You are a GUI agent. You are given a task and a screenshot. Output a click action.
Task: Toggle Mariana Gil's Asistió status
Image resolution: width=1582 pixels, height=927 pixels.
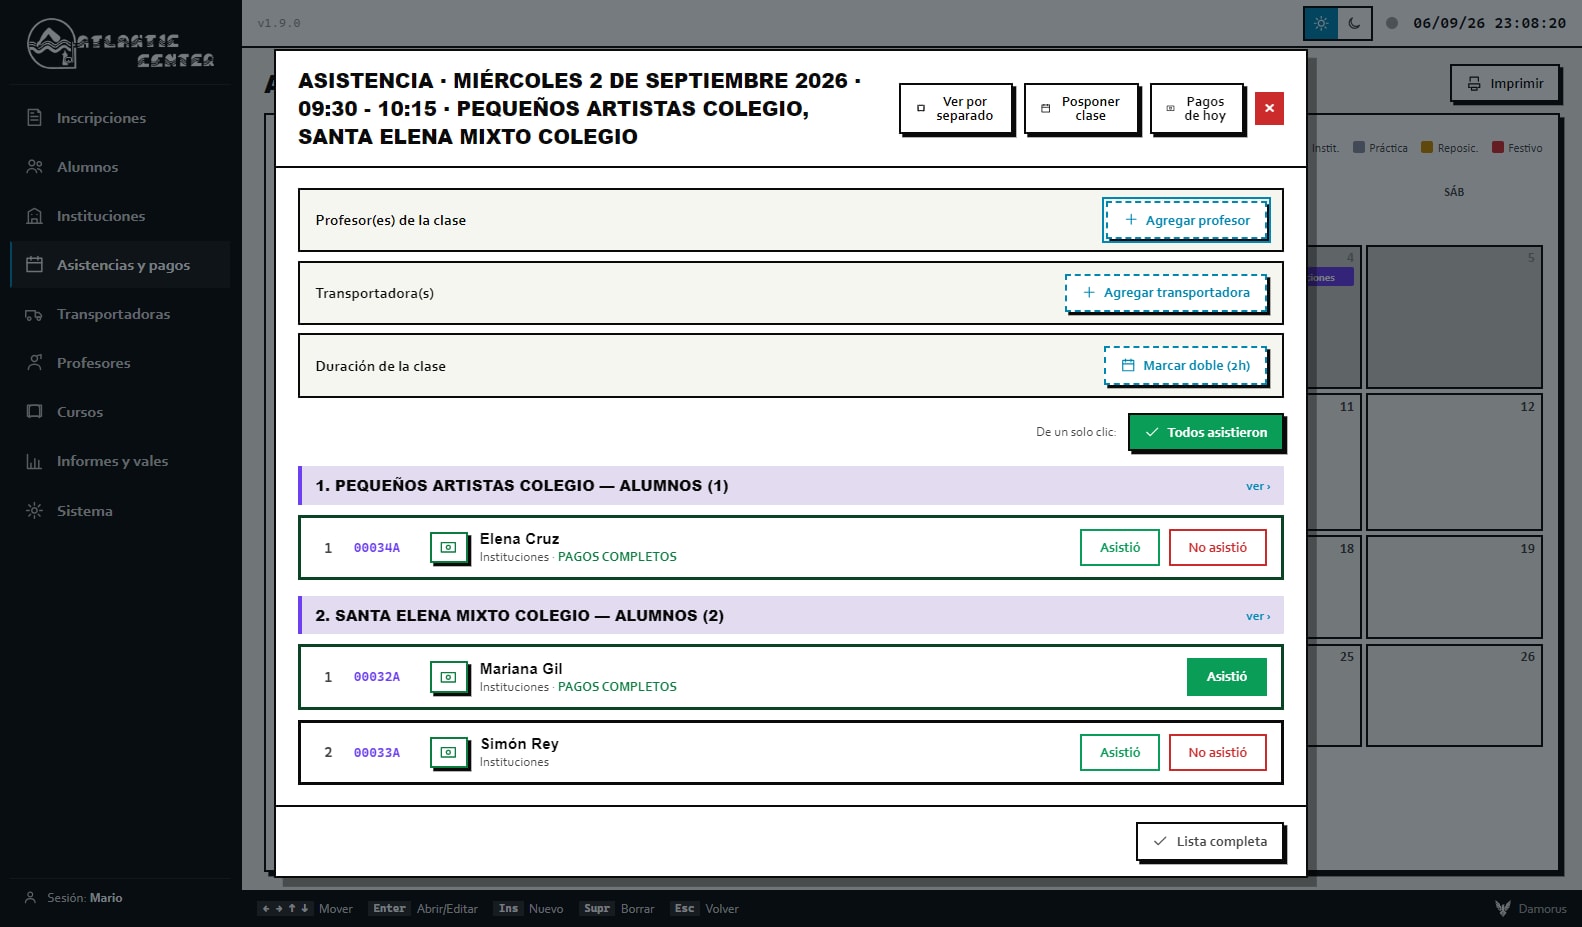pos(1226,677)
